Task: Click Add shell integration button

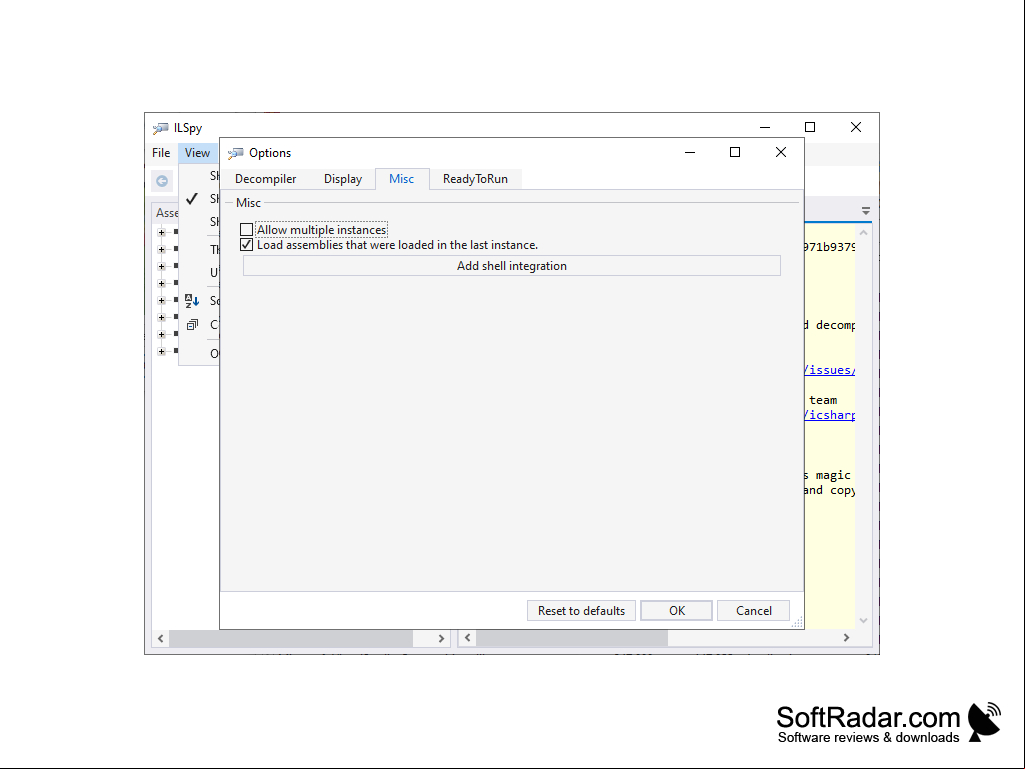Action: (512, 265)
